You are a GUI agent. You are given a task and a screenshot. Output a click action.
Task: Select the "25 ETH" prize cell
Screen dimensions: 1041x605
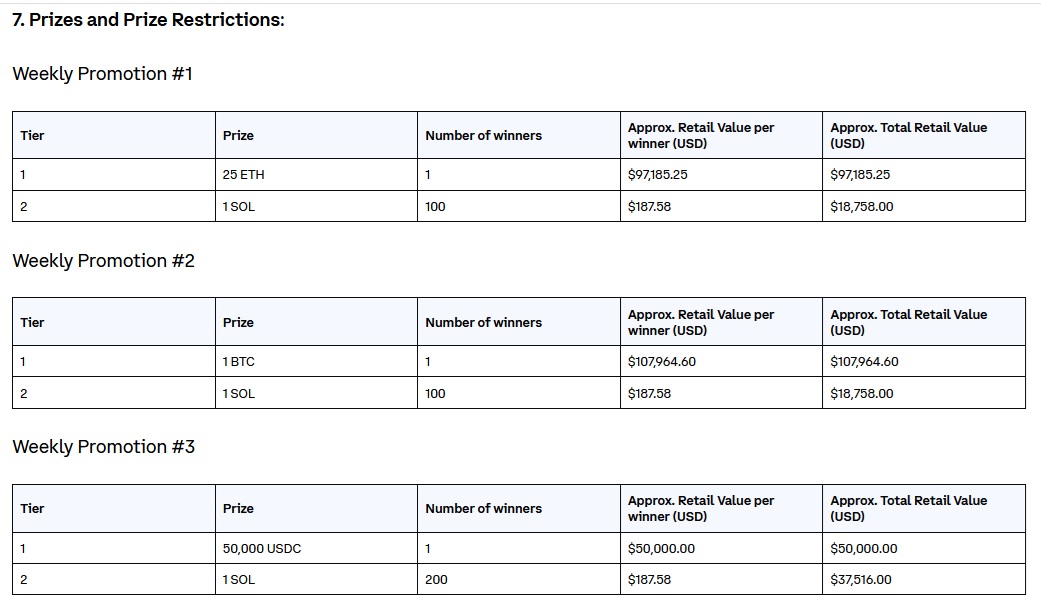[244, 175]
